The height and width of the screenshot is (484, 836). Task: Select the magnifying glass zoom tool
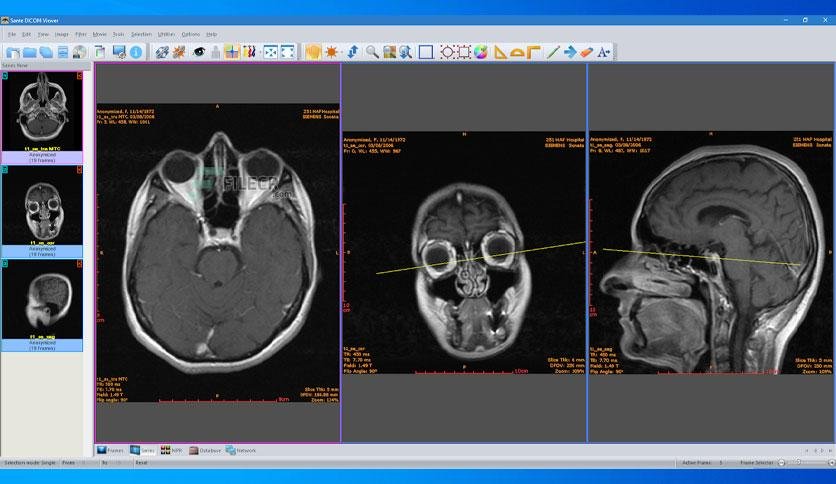point(372,52)
